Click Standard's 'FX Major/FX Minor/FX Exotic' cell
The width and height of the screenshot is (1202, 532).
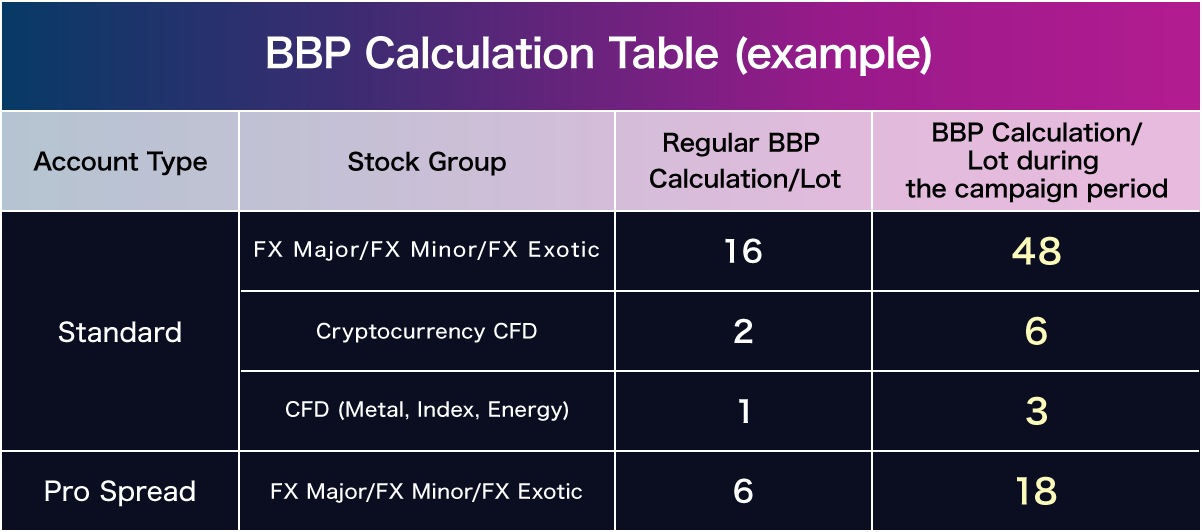coord(427,250)
